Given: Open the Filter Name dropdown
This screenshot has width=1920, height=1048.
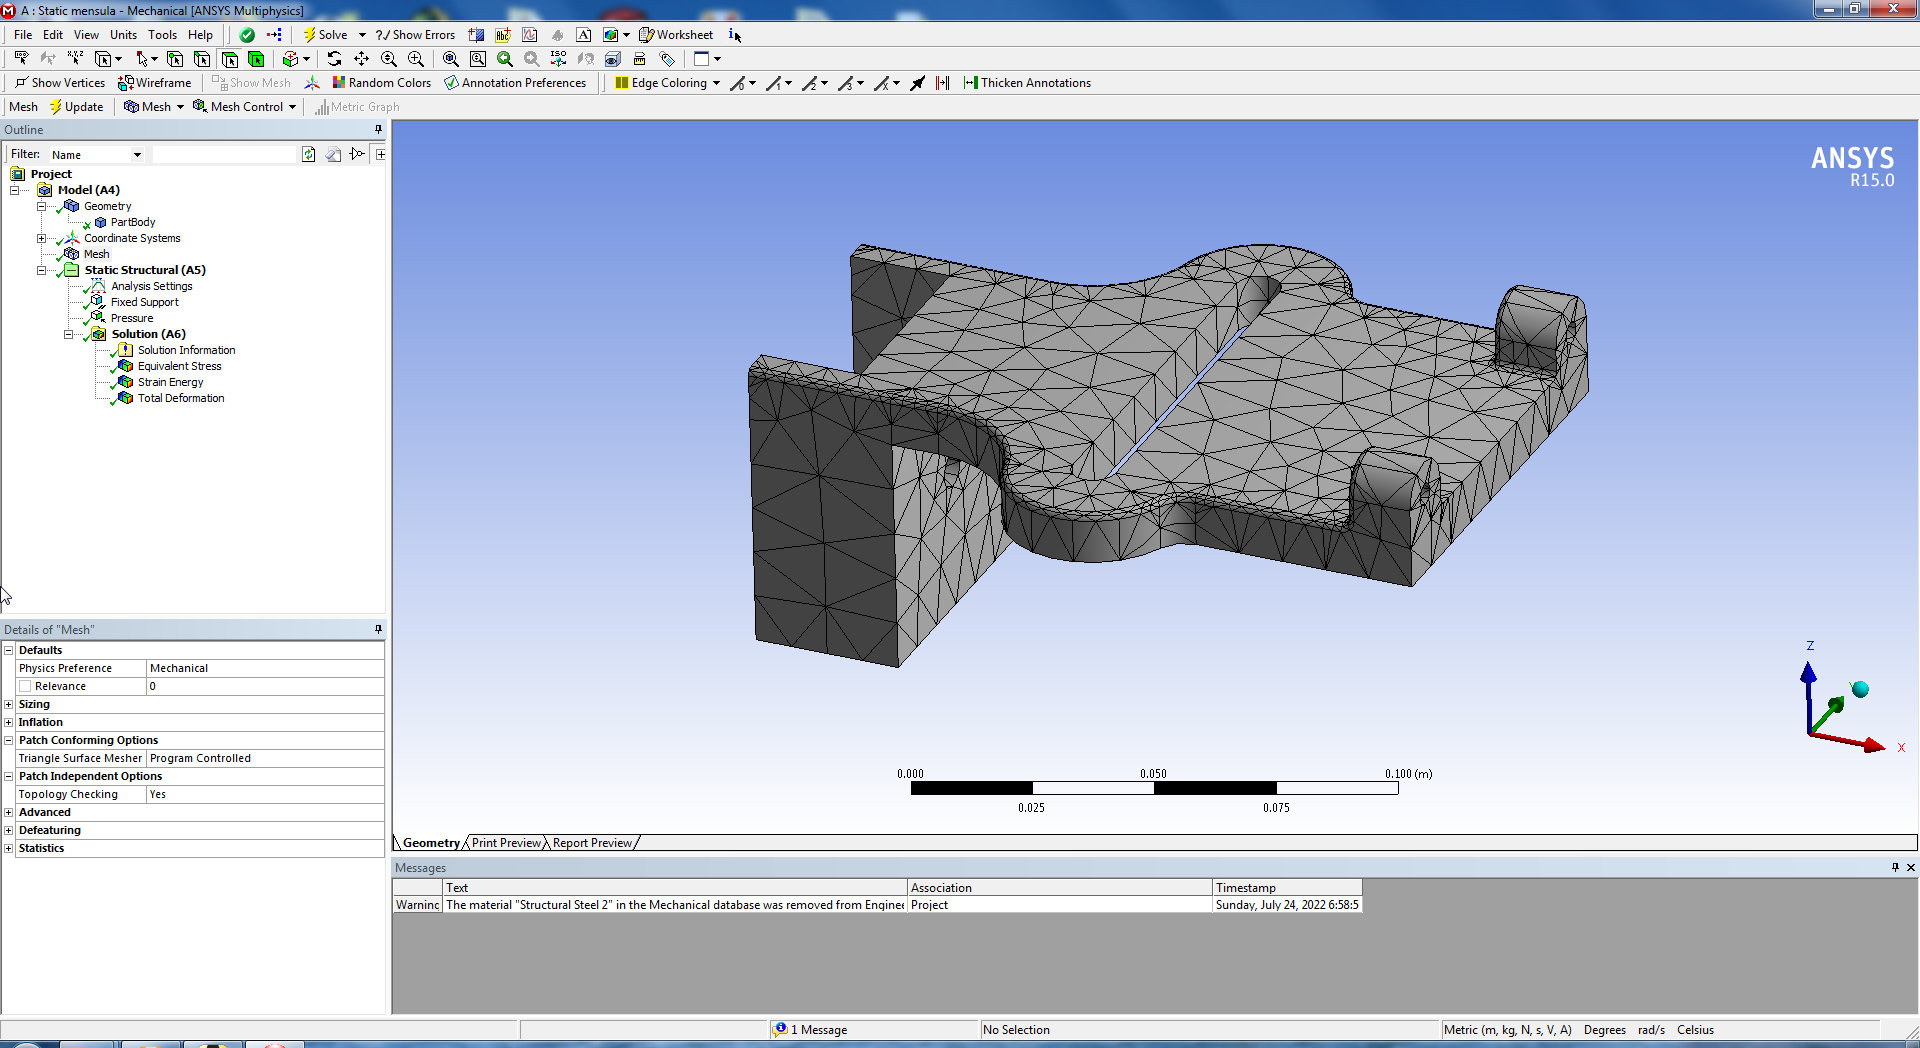Looking at the screenshot, I should 137,155.
